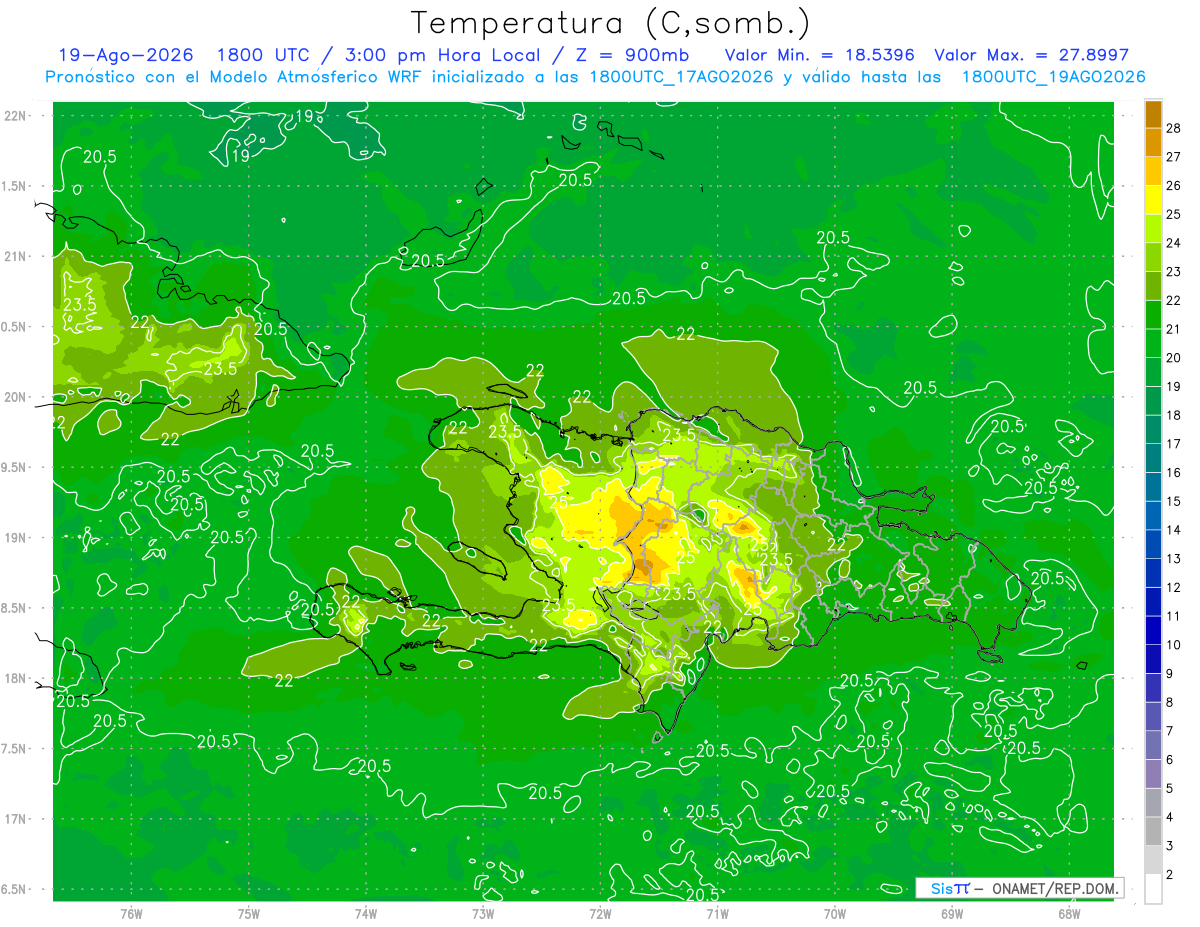Click the '10' label on the color scale
The image size is (1200, 927).
pyautogui.click(x=1173, y=645)
